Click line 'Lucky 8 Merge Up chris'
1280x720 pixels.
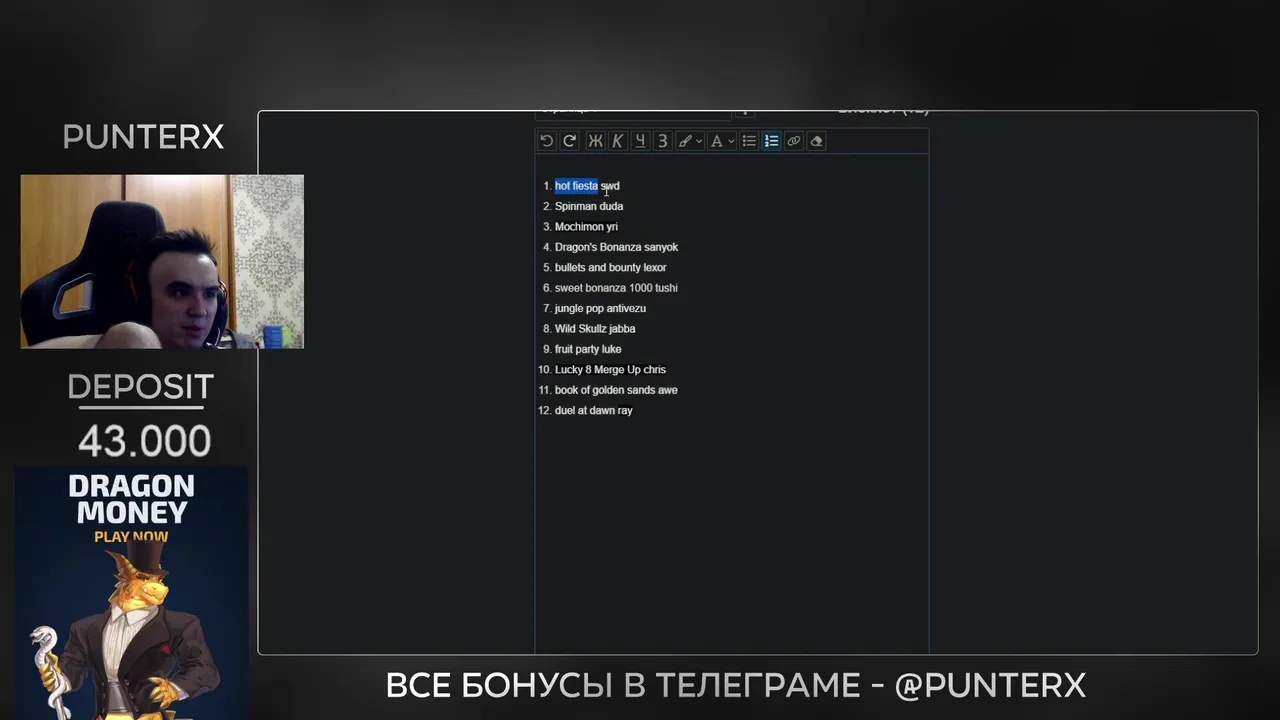tap(610, 370)
